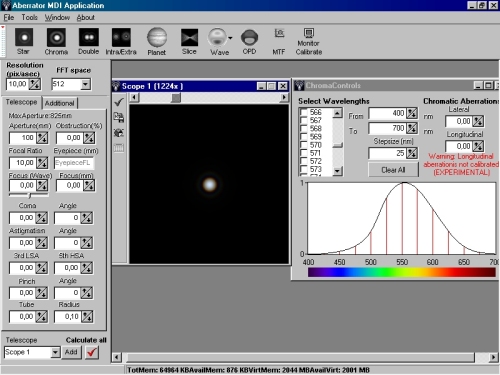
Task: Check the 571 wavelength checkbox
Action: pyautogui.click(x=304, y=153)
